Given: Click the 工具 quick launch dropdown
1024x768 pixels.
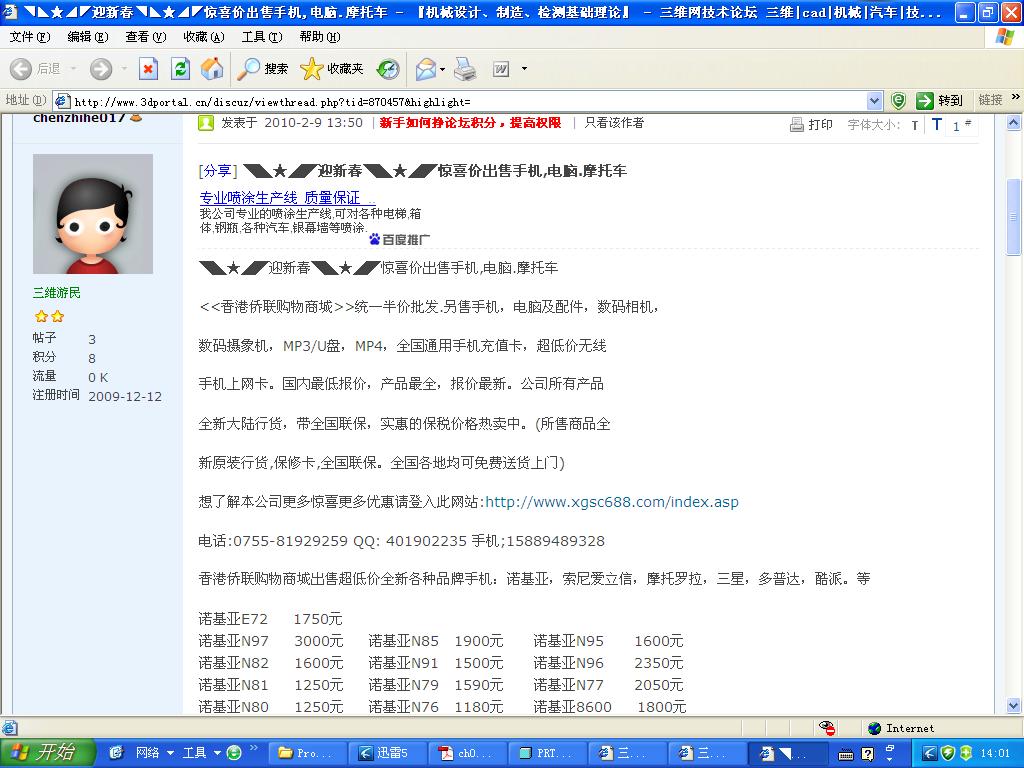Looking at the screenshot, I should [200, 753].
